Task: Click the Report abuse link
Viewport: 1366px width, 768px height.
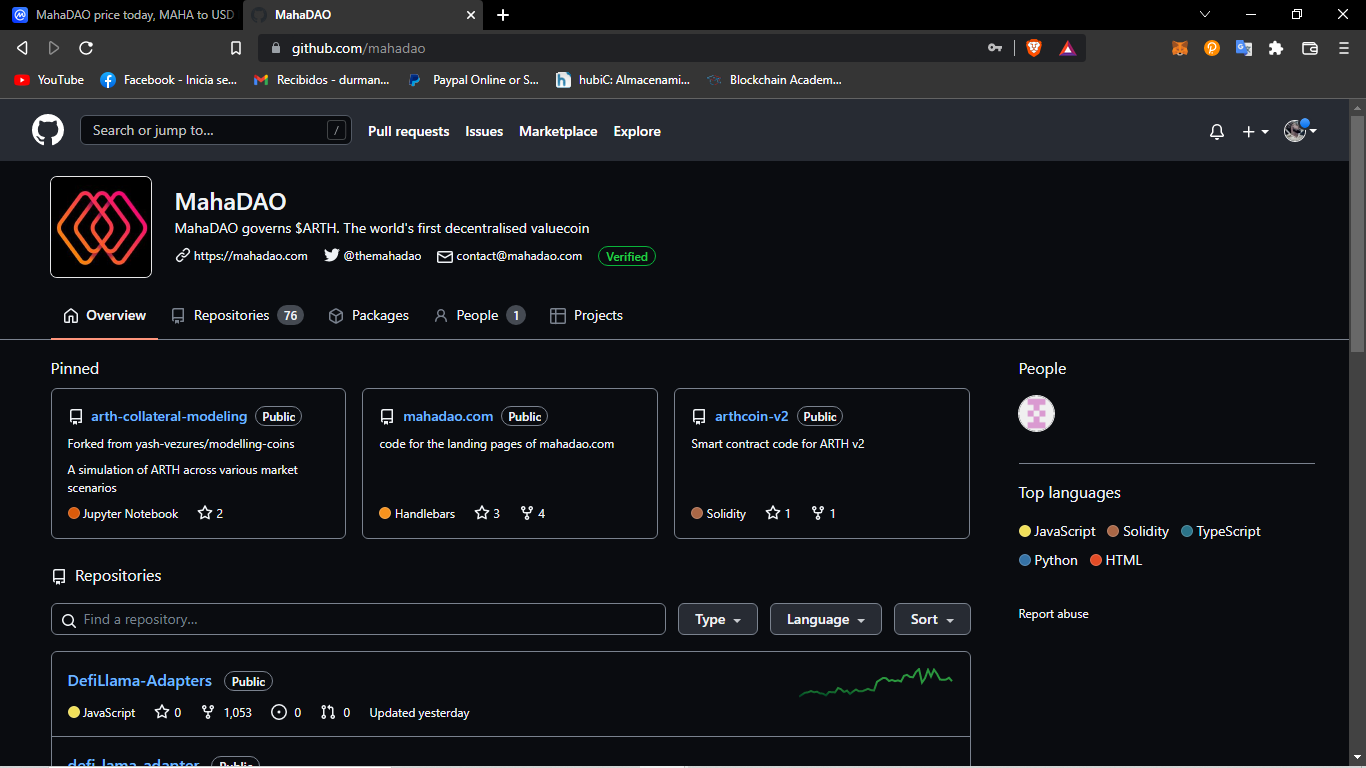Action: pos(1053,614)
